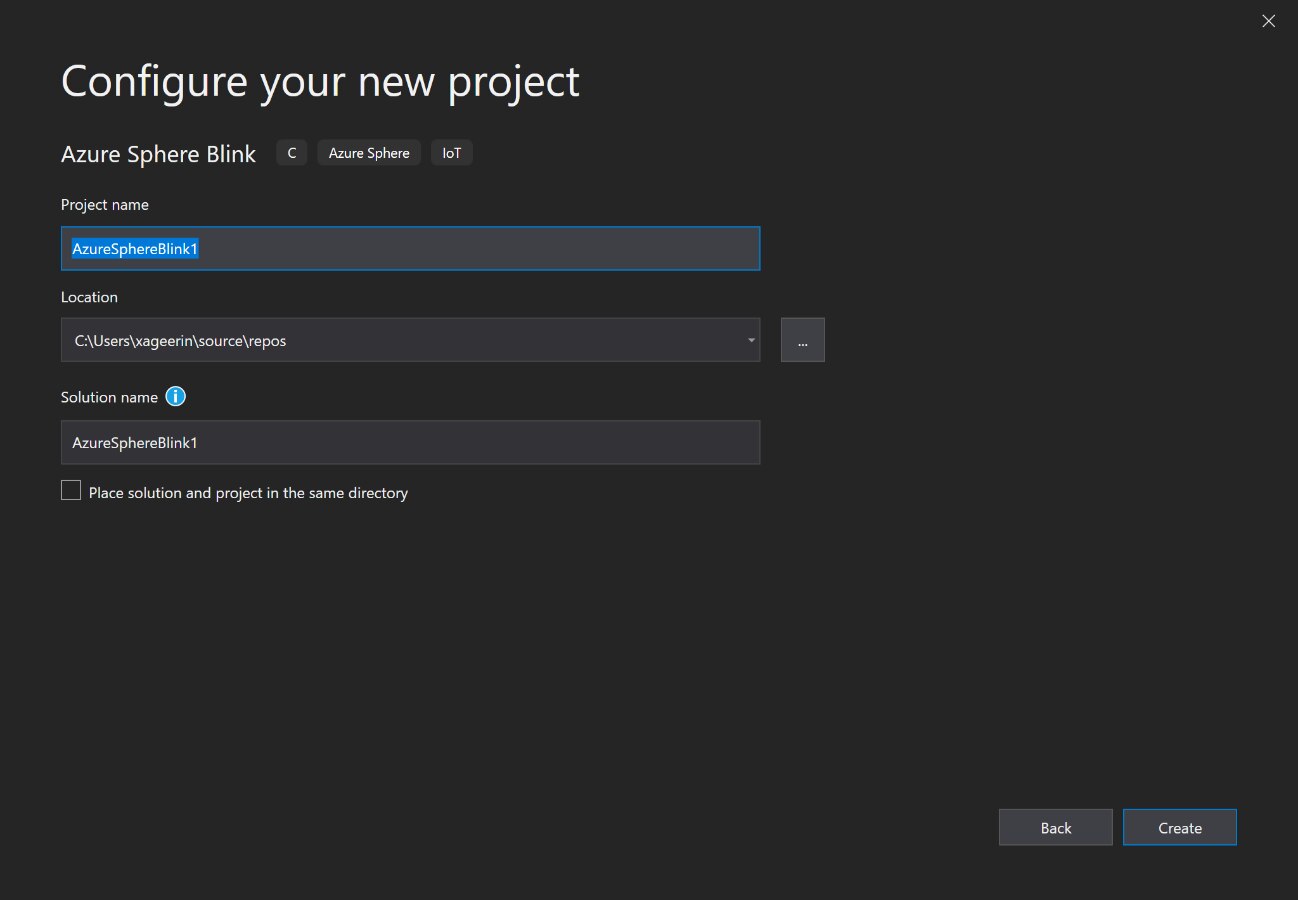Click the 'Project name' field label
Image resolution: width=1298 pixels, height=900 pixels.
click(105, 205)
